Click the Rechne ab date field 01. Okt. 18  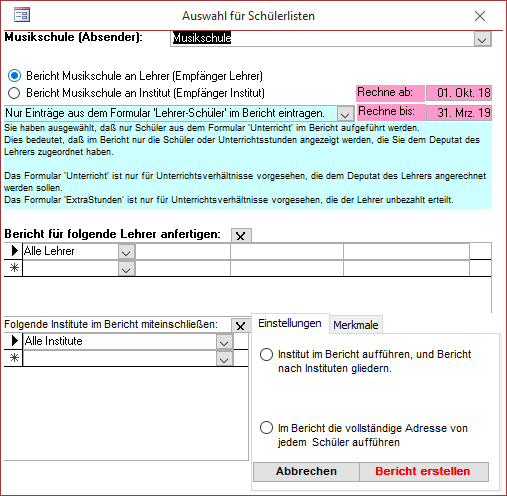(x=459, y=93)
